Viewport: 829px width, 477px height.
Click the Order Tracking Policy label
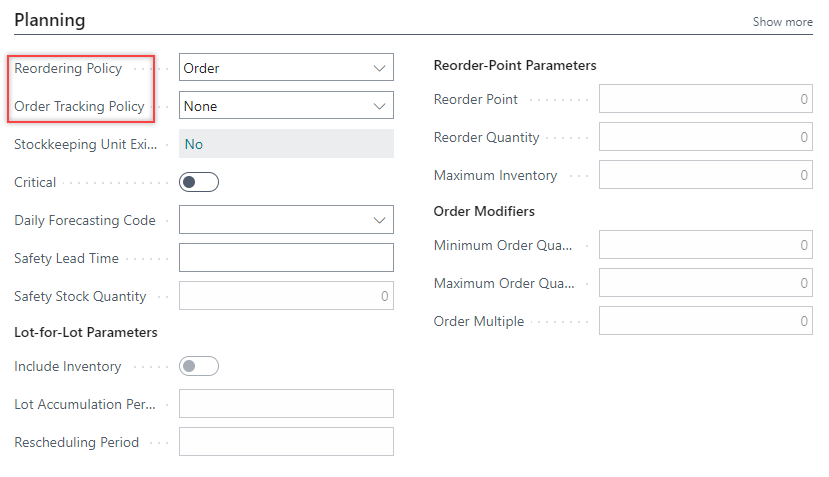pyautogui.click(x=79, y=106)
